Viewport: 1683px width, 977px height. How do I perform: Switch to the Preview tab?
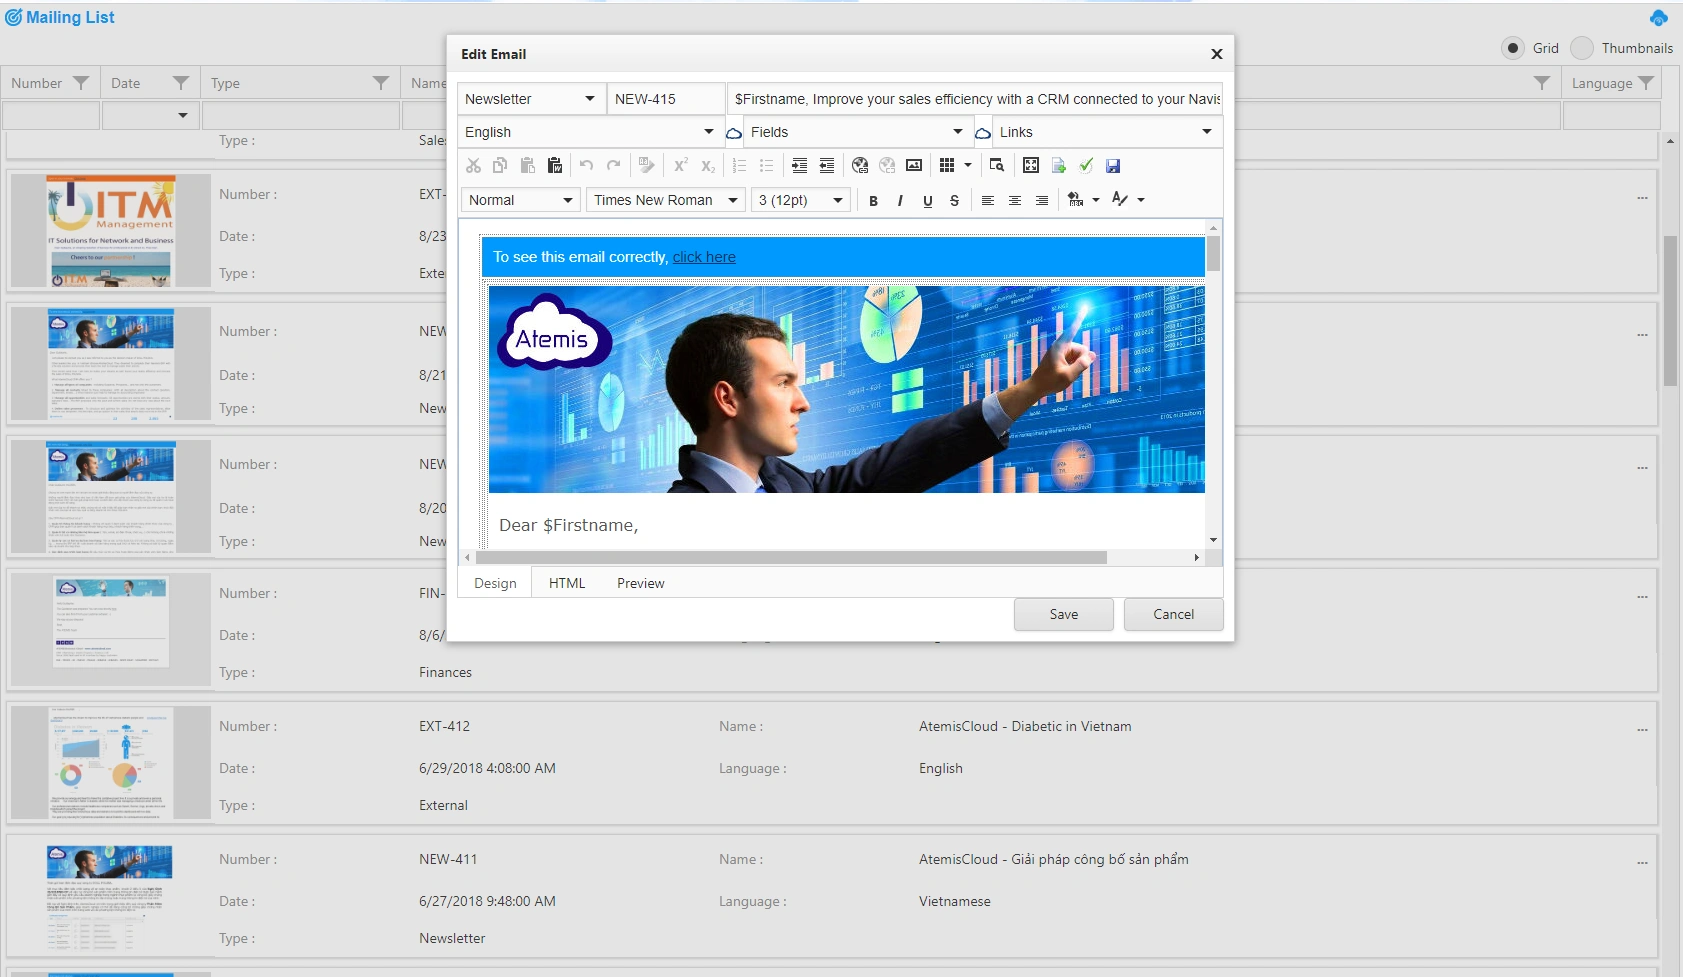click(641, 582)
